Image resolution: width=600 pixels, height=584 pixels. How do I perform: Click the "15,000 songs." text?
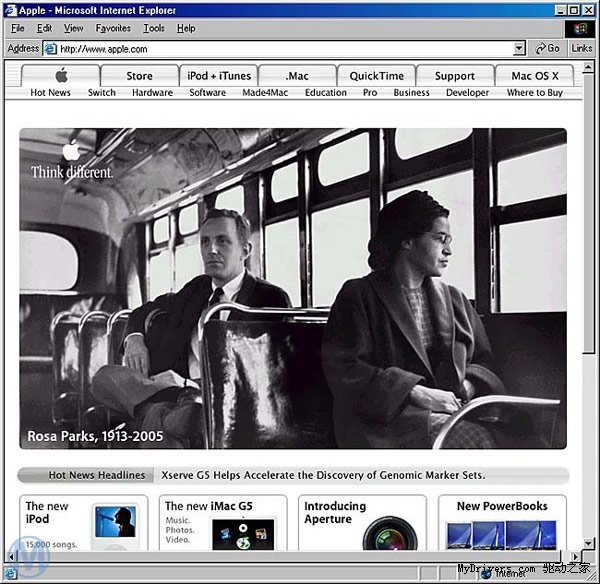(51, 544)
